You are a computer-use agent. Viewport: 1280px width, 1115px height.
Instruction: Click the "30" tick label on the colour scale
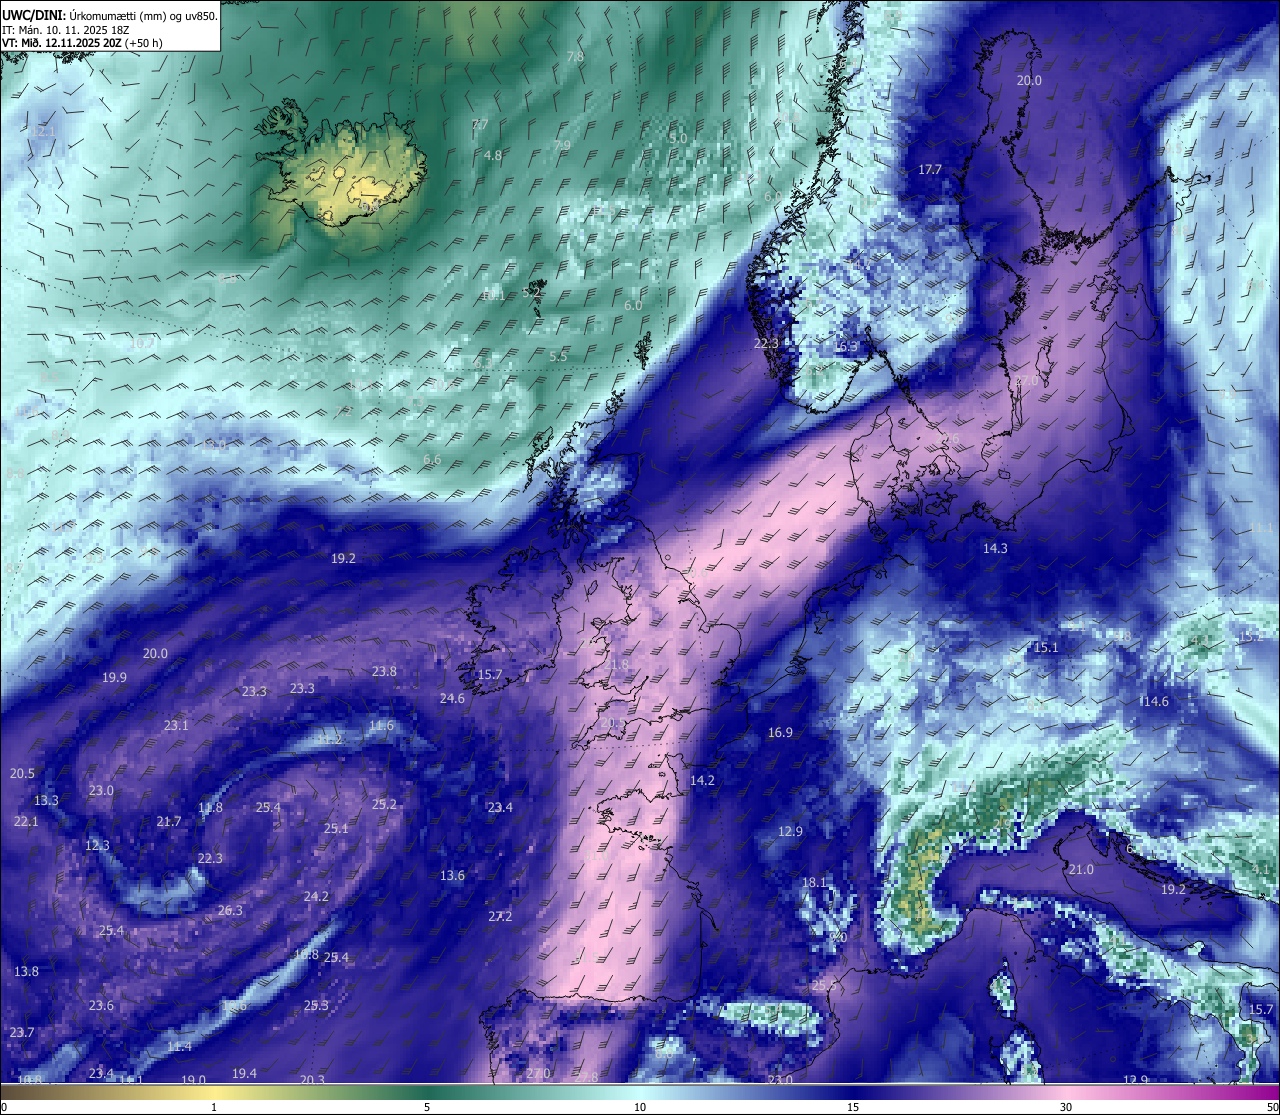point(1066,1107)
